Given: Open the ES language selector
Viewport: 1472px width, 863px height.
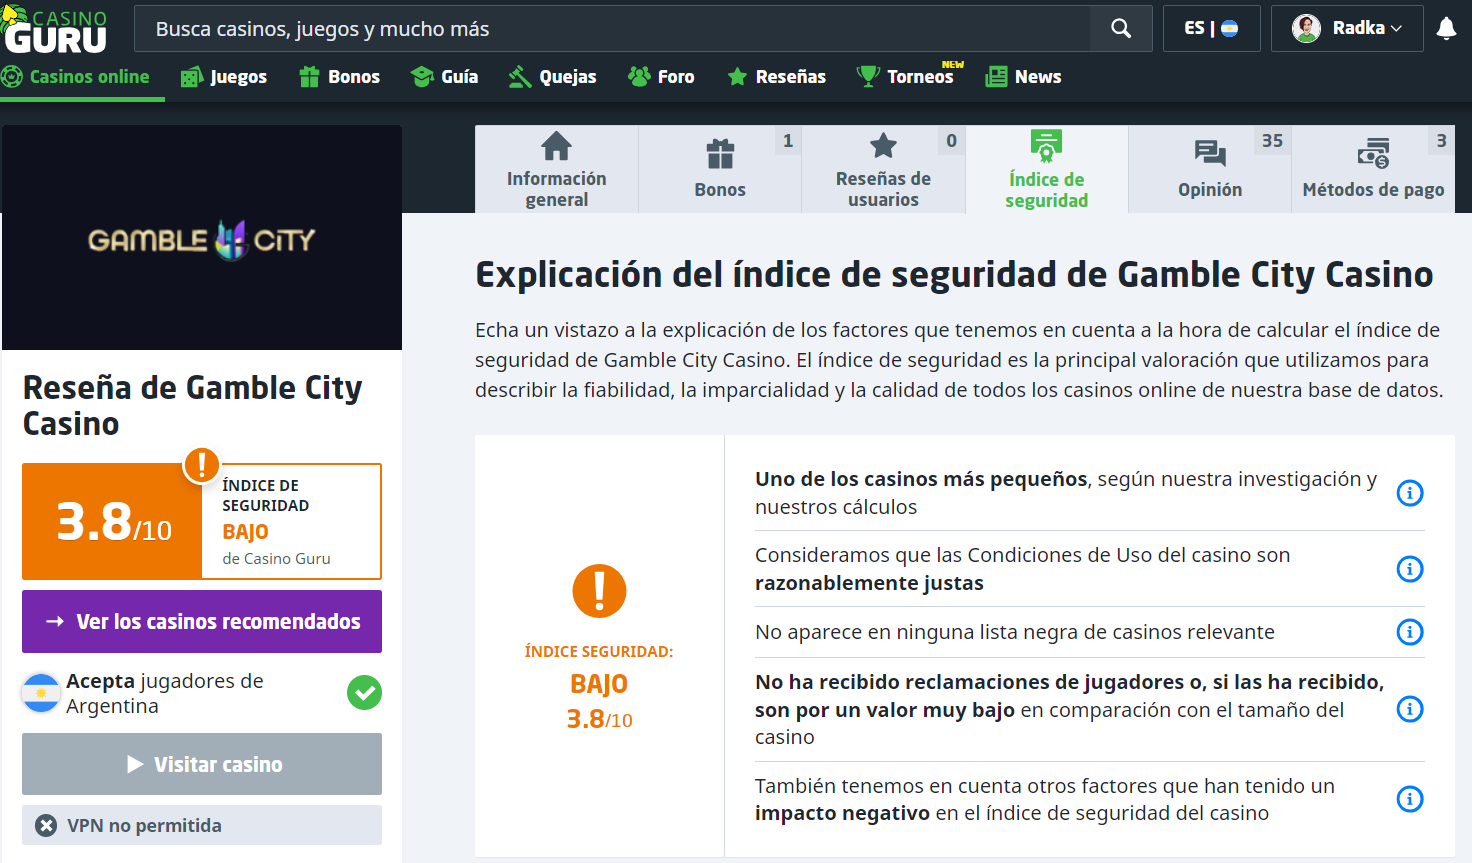Looking at the screenshot, I should [x=1211, y=29].
